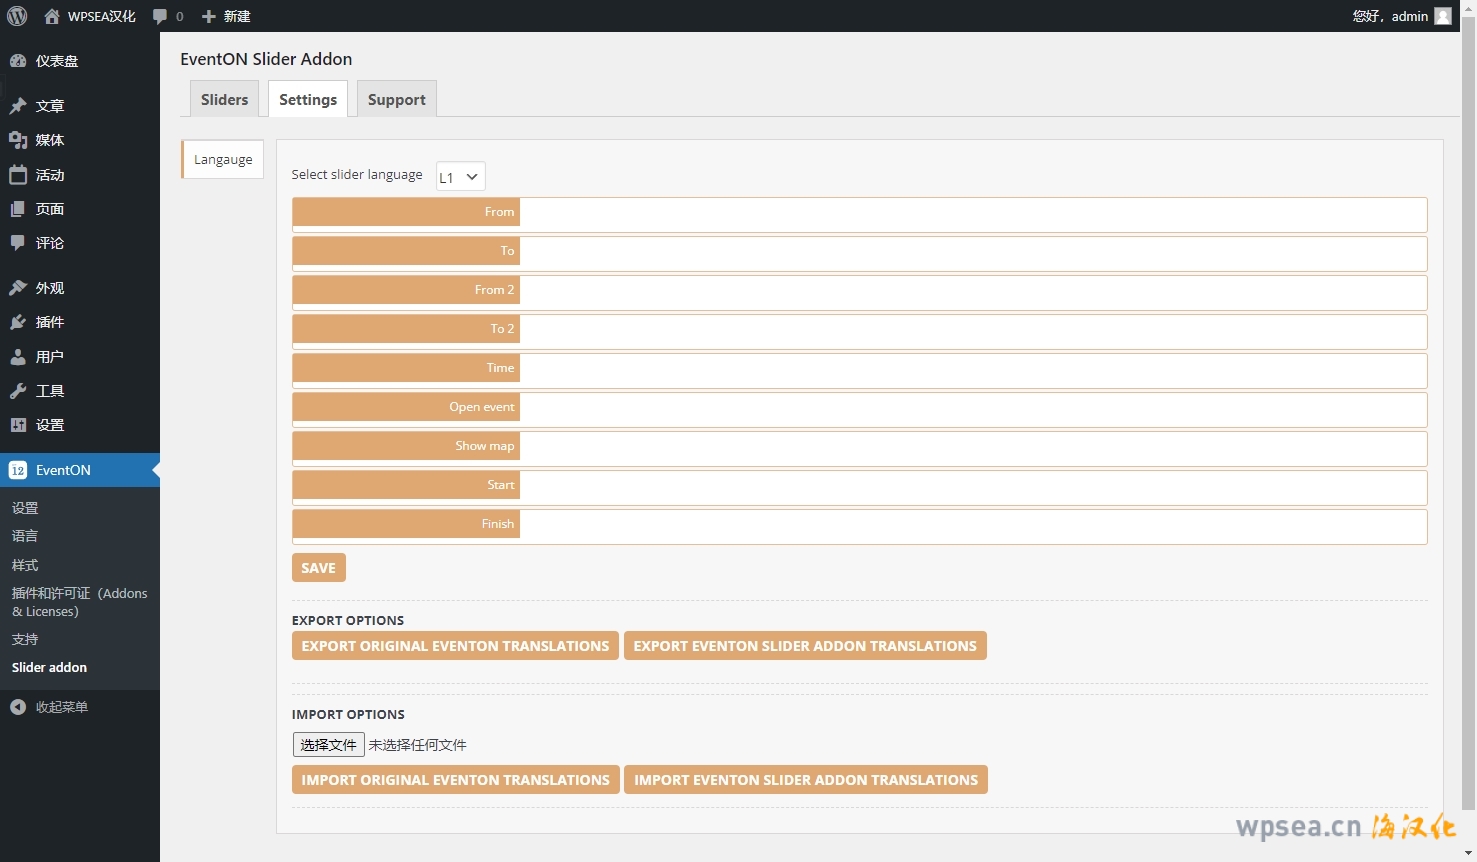The image size is (1477, 862).
Task: Click the EventON calendar icon in sidebar
Action: (x=18, y=470)
